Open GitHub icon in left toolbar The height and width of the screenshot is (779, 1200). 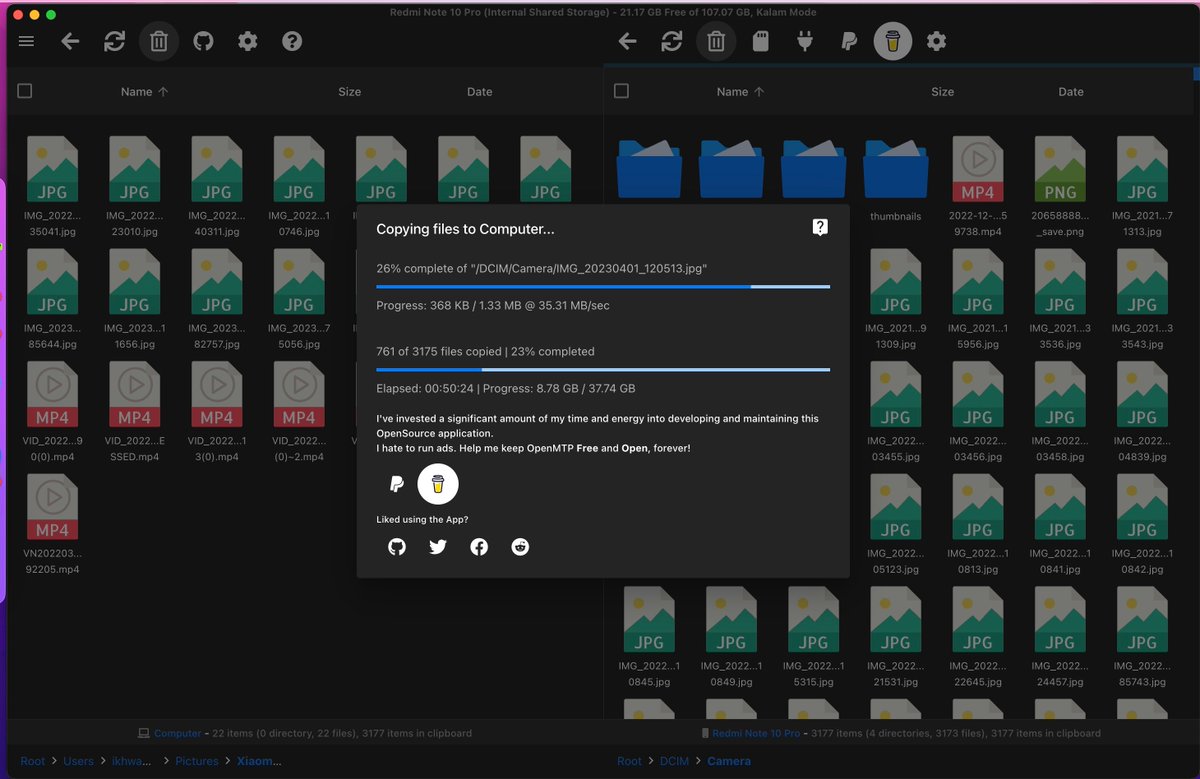(203, 41)
